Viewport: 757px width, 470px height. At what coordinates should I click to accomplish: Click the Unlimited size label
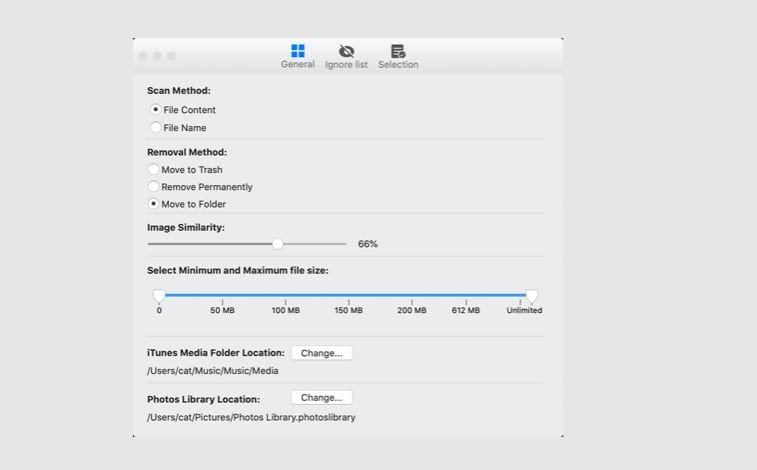click(x=524, y=310)
